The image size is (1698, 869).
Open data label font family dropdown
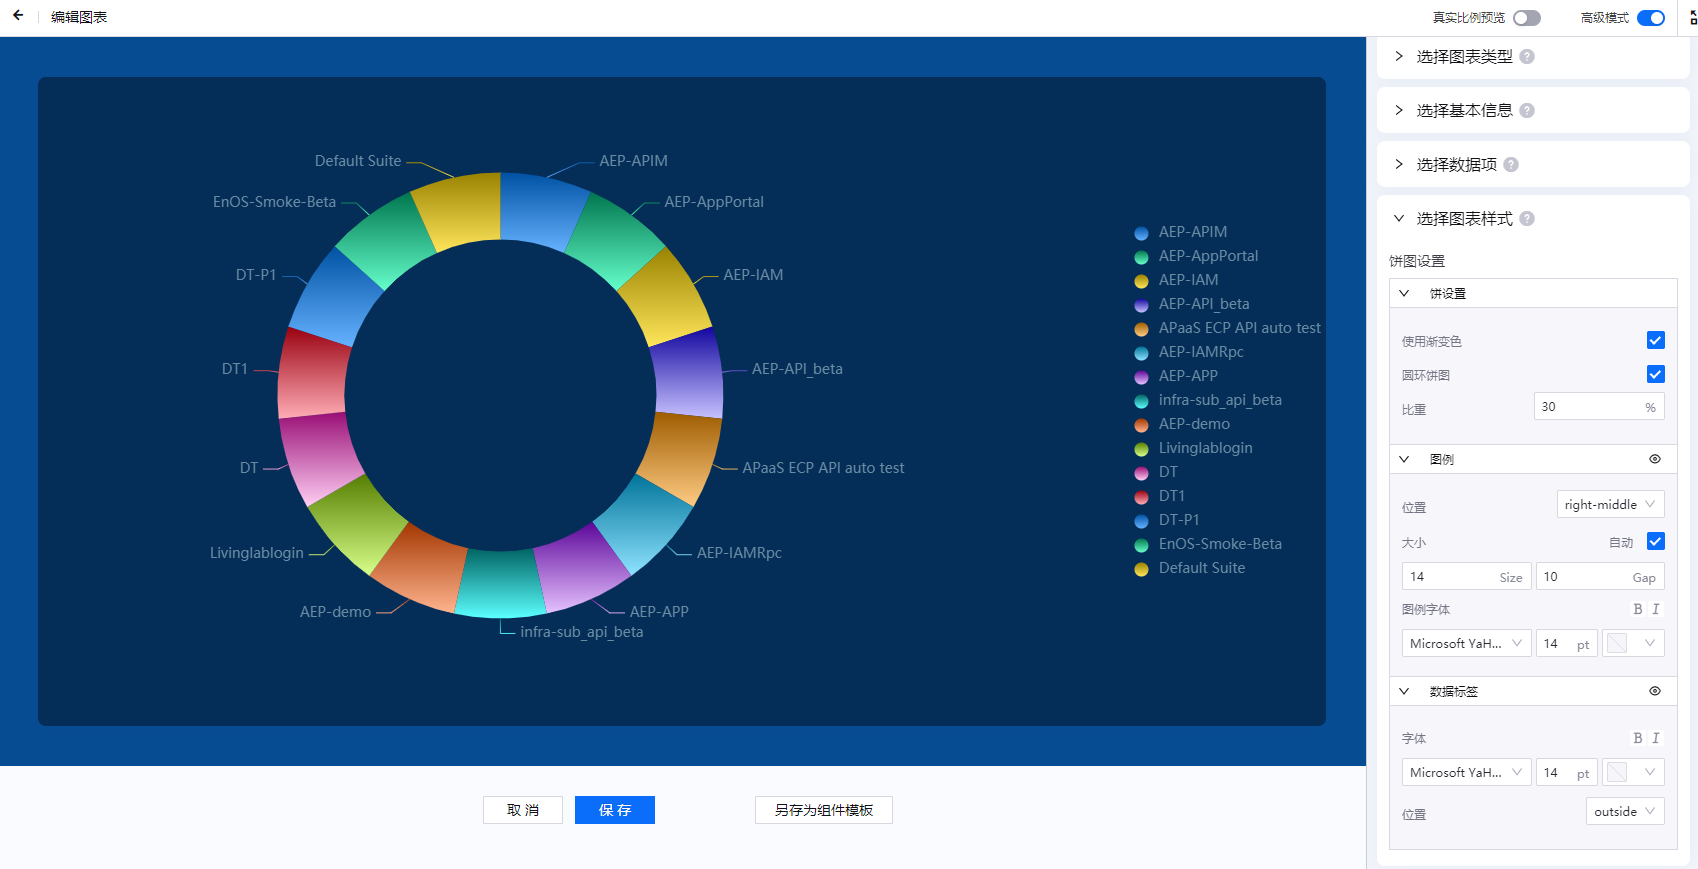(1466, 772)
